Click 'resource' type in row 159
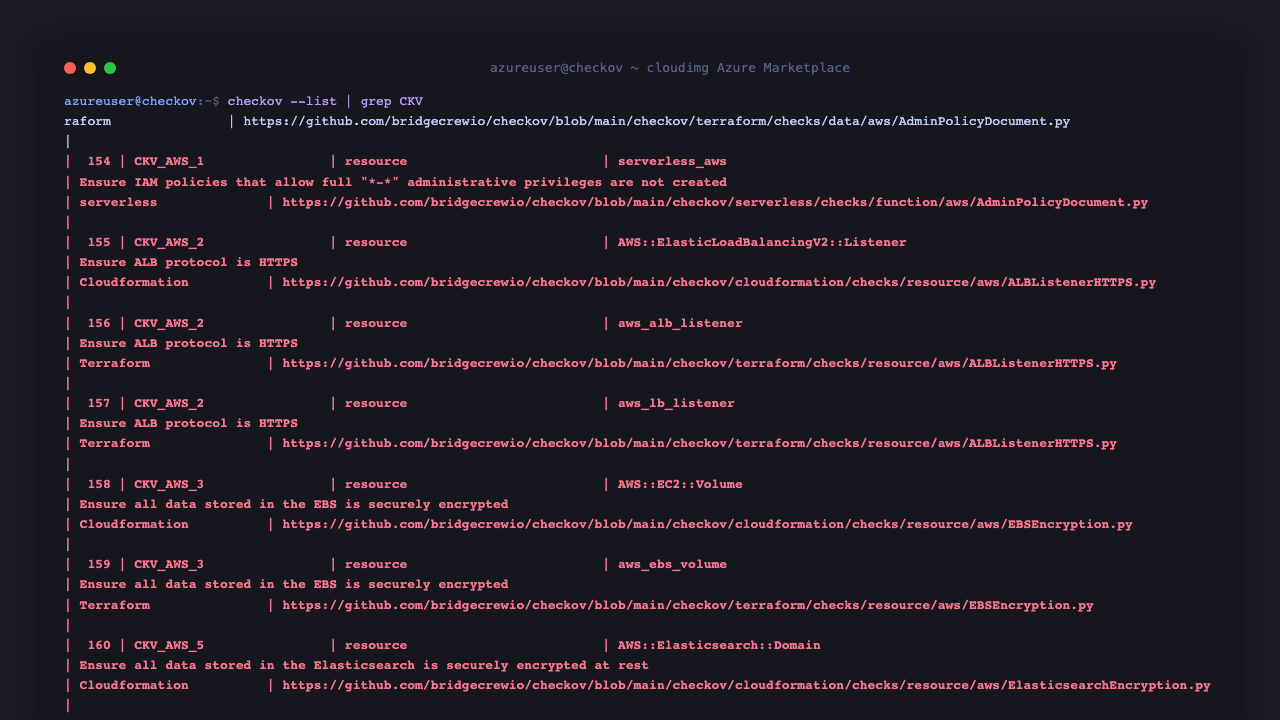Viewport: 1280px width, 720px height. (376, 564)
